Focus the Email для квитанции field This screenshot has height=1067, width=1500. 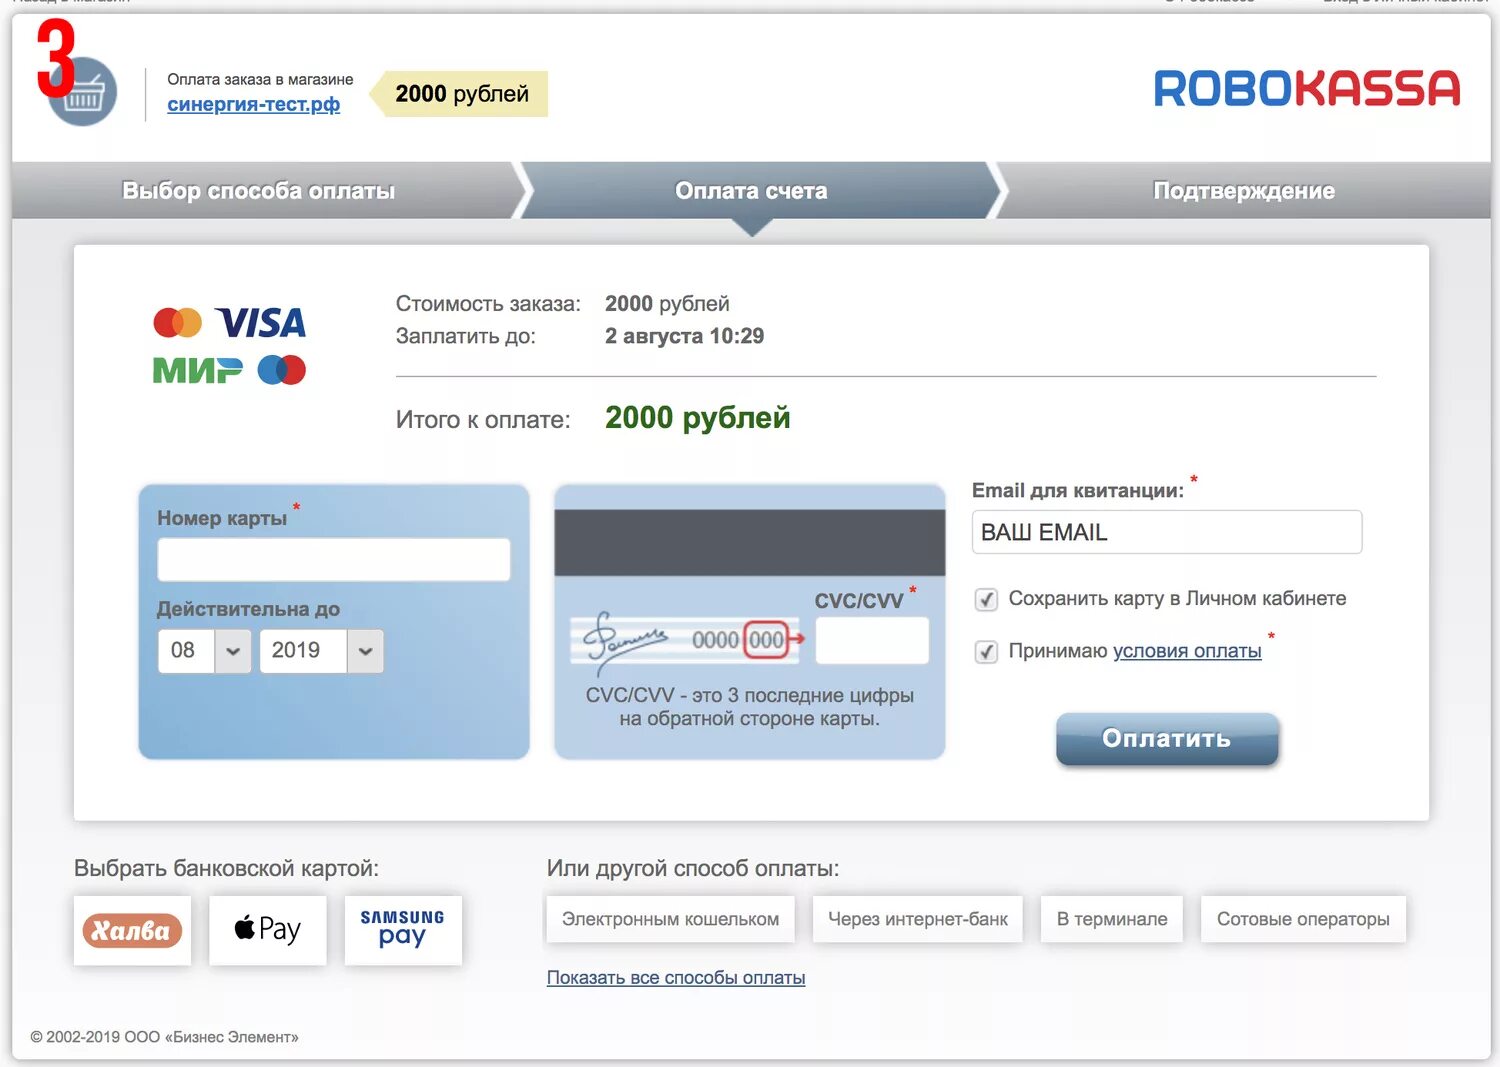1167,532
